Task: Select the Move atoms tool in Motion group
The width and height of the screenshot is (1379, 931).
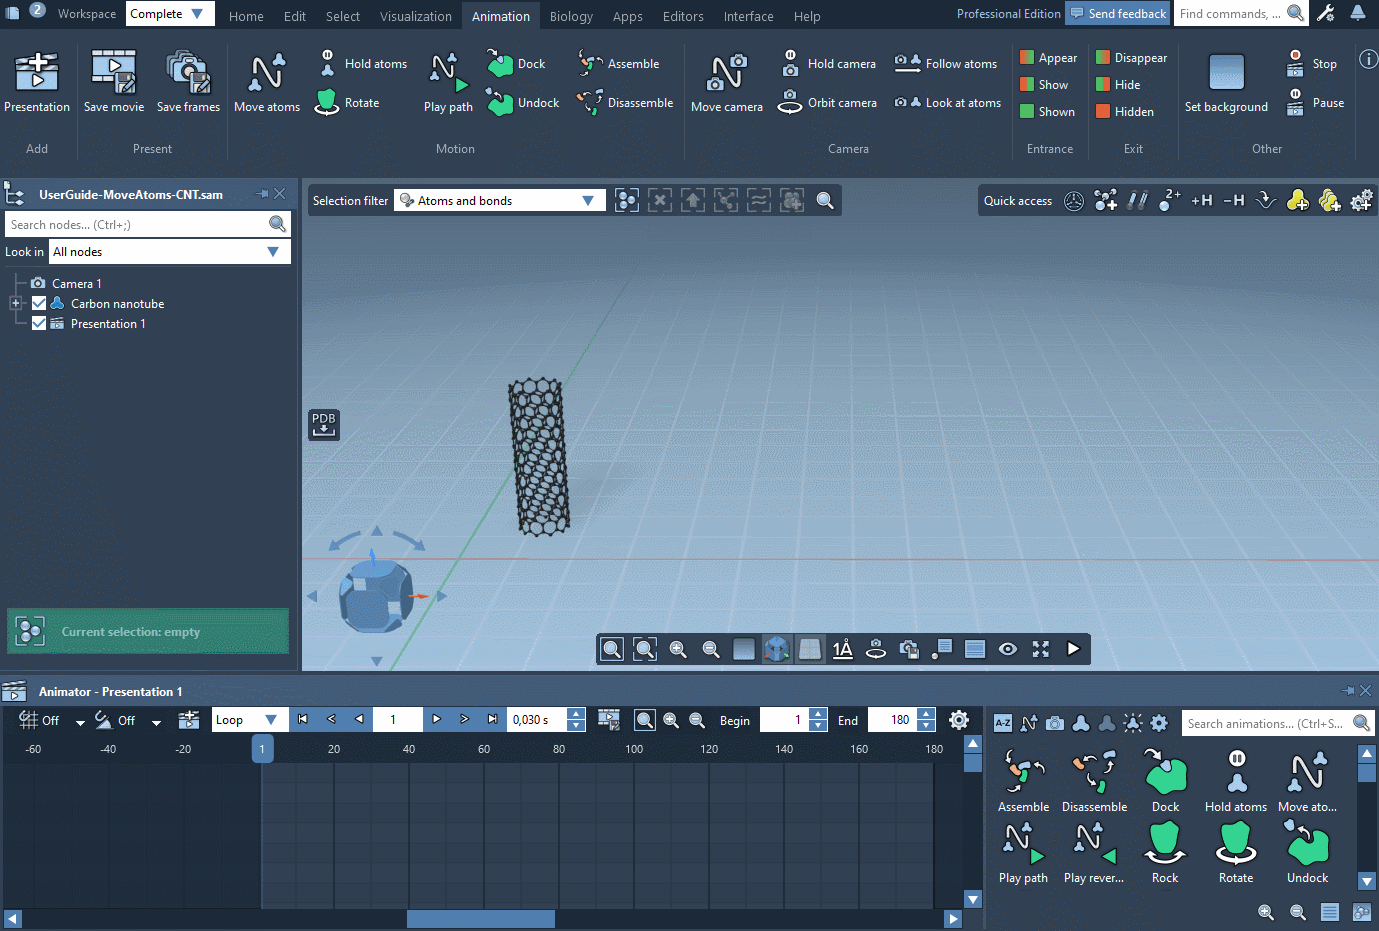Action: pos(266,80)
